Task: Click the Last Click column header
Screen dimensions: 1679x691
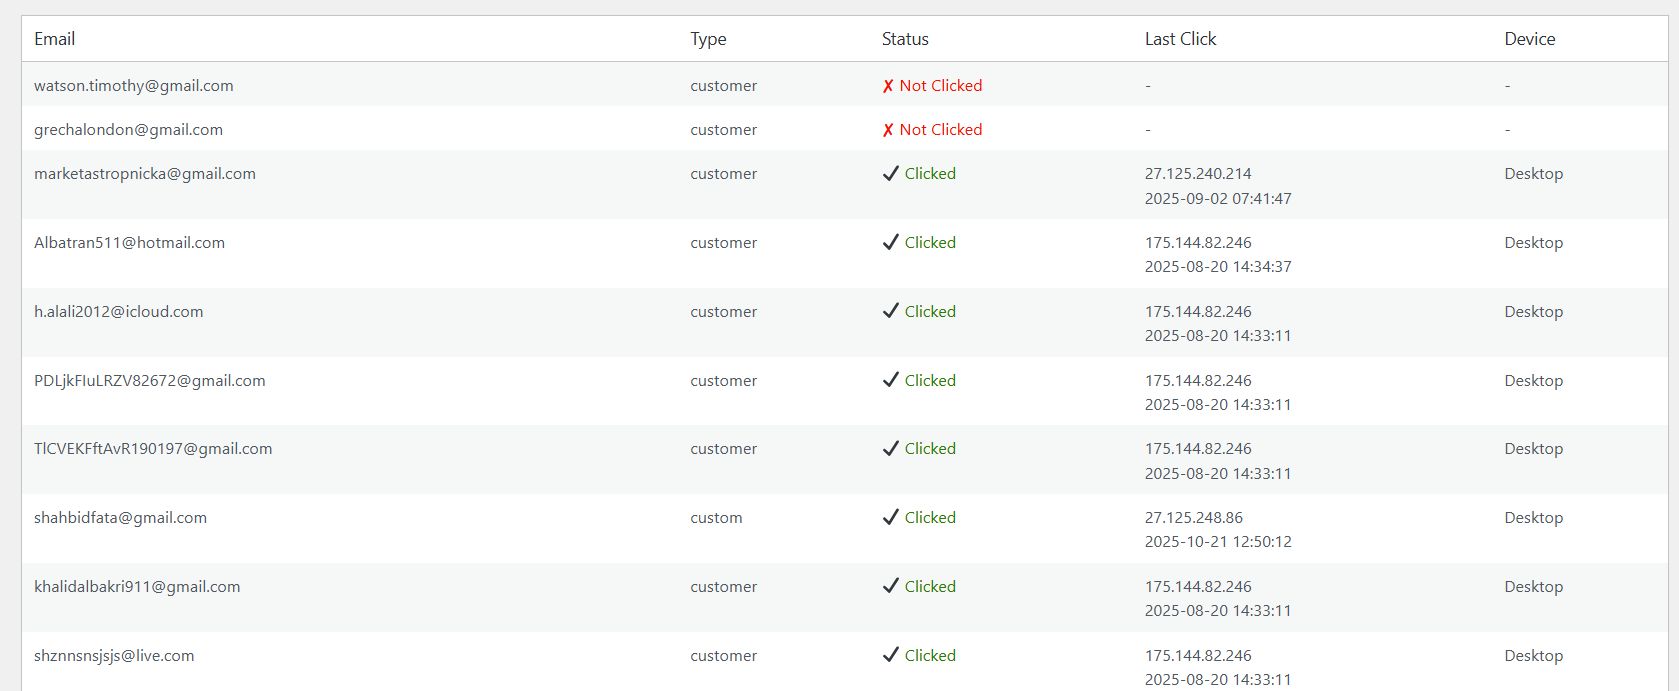Action: 1180,39
